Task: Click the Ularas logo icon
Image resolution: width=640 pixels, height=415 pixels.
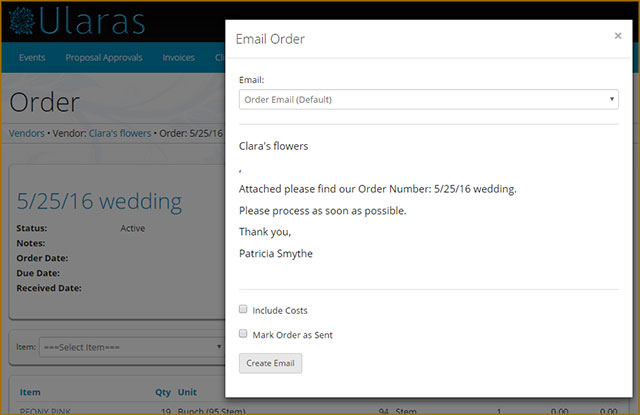Action: (x=22, y=21)
